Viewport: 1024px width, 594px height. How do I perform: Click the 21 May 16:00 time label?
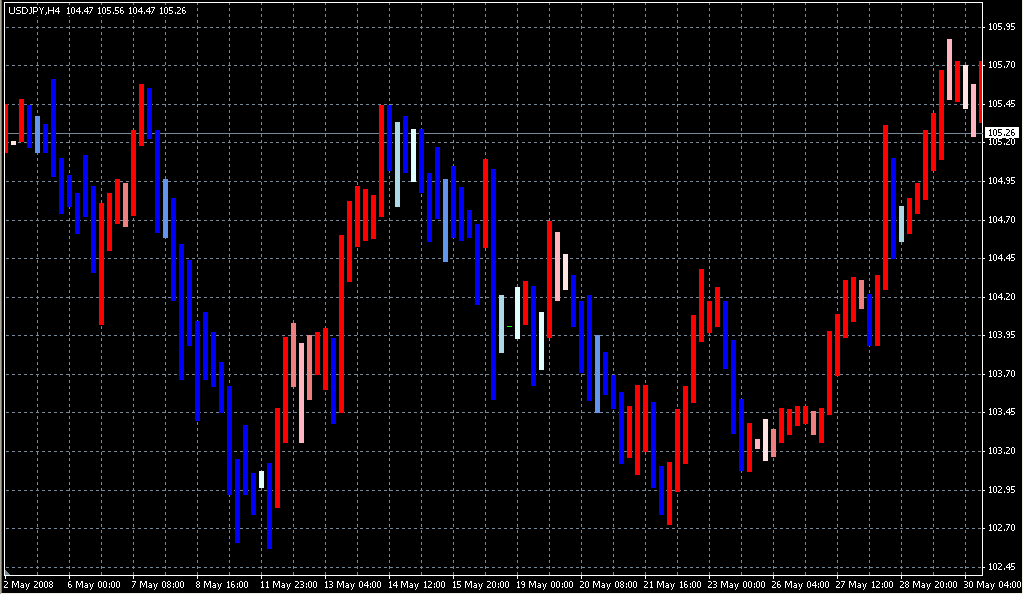point(673,585)
